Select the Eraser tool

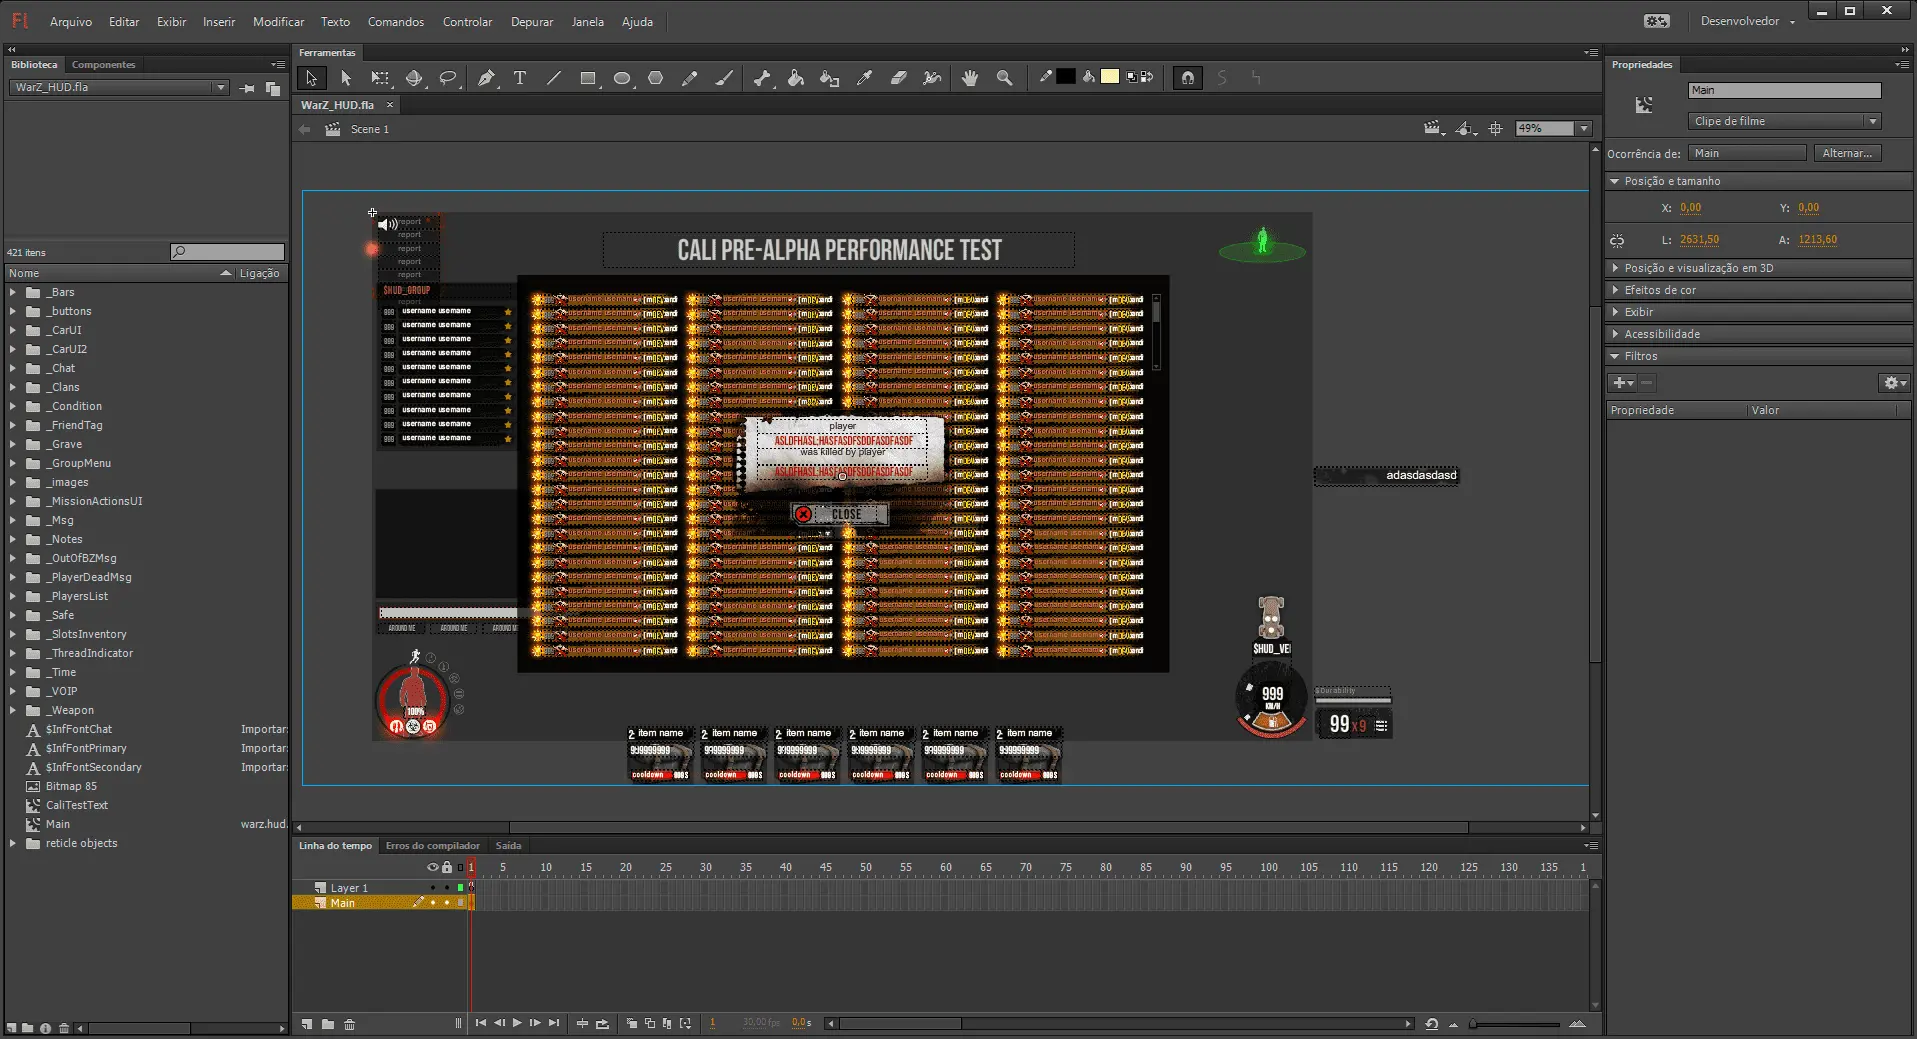coord(899,78)
